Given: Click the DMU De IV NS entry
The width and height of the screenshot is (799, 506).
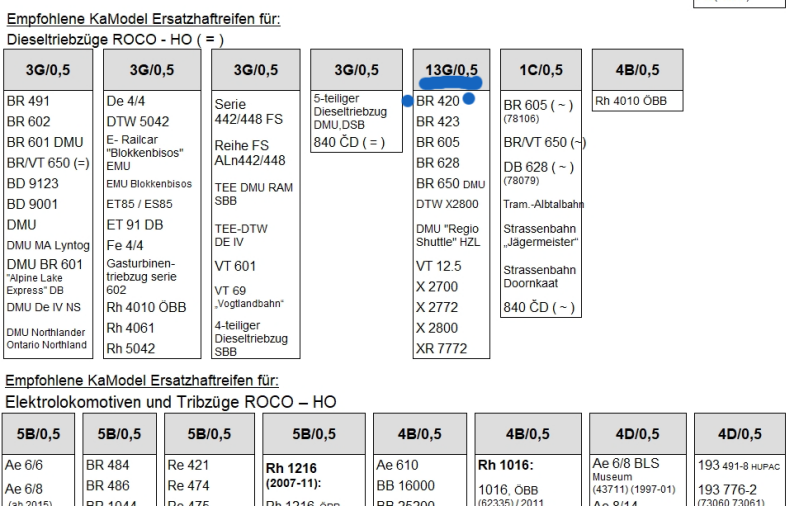Looking at the screenshot, I should (43, 307).
